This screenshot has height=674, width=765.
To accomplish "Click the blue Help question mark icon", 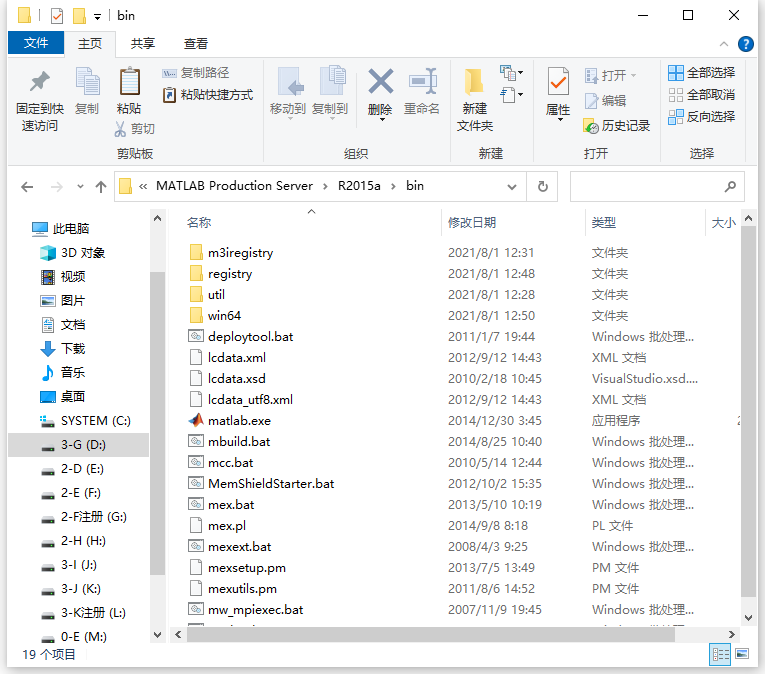I will click(x=745, y=44).
